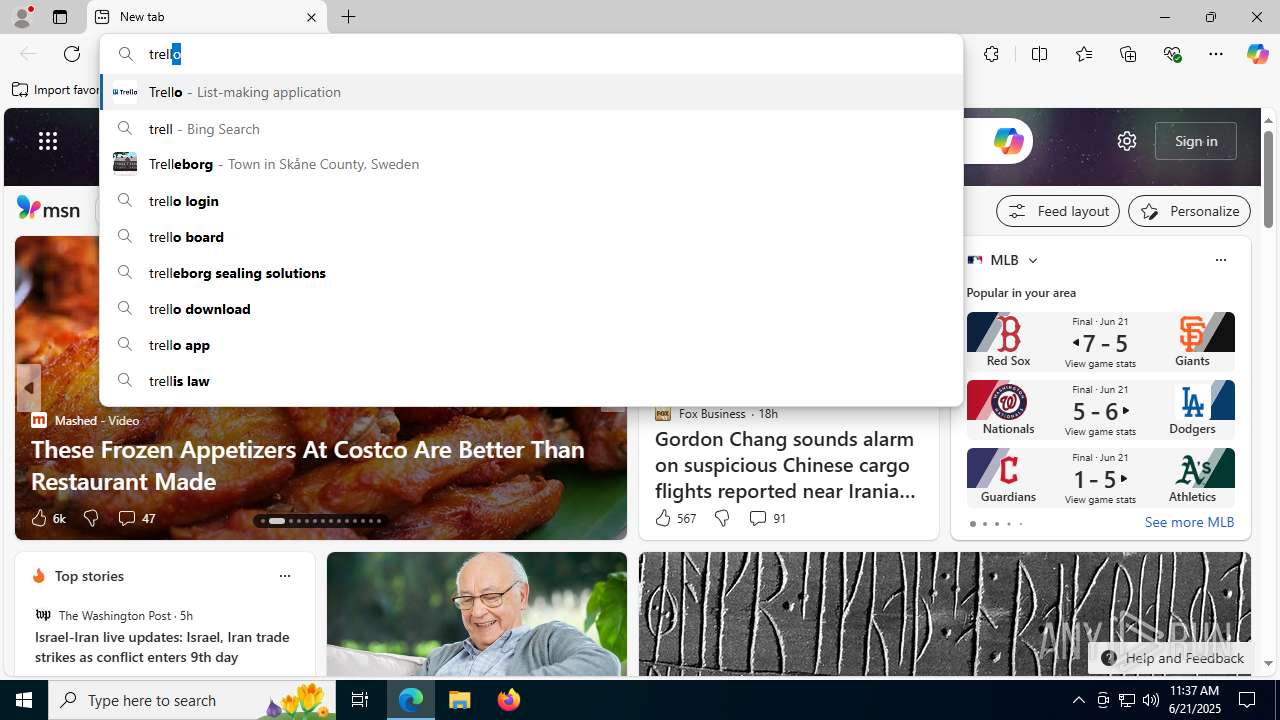The width and height of the screenshot is (1280, 720).
Task: Open elderly man photo story thumbnail
Action: click(x=477, y=614)
